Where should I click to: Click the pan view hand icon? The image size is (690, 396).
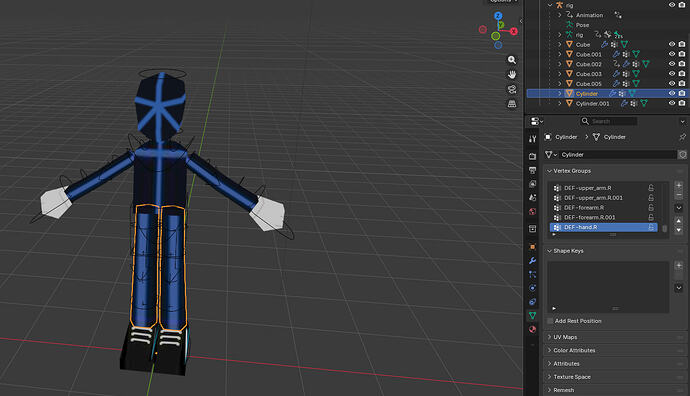pyautogui.click(x=512, y=74)
